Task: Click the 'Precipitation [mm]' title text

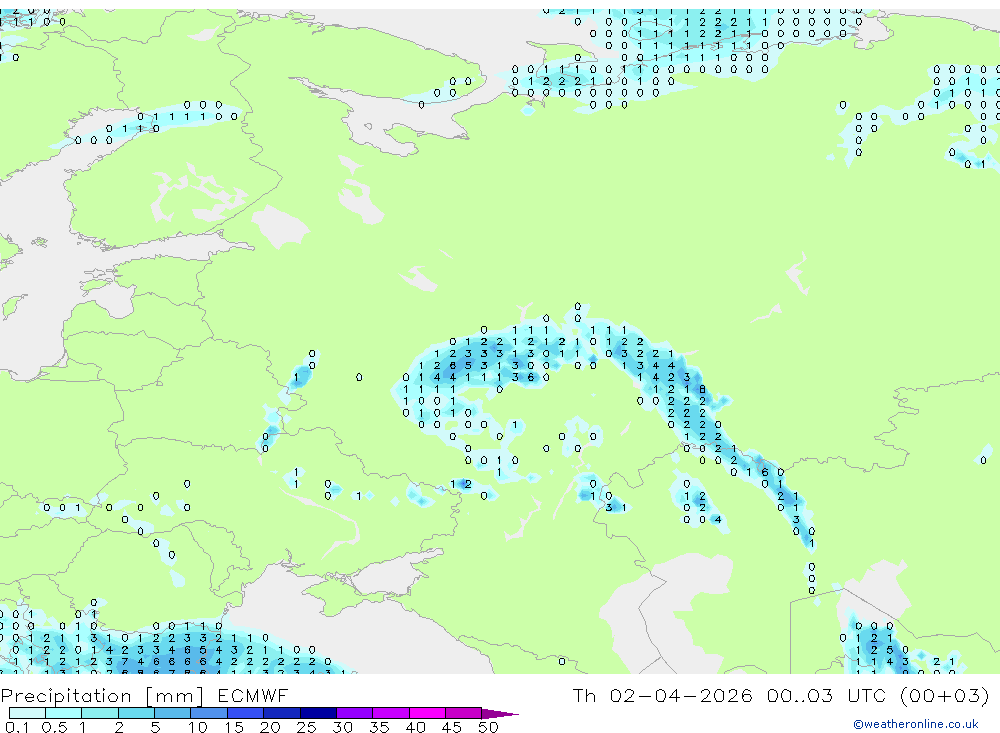Action: point(102,695)
